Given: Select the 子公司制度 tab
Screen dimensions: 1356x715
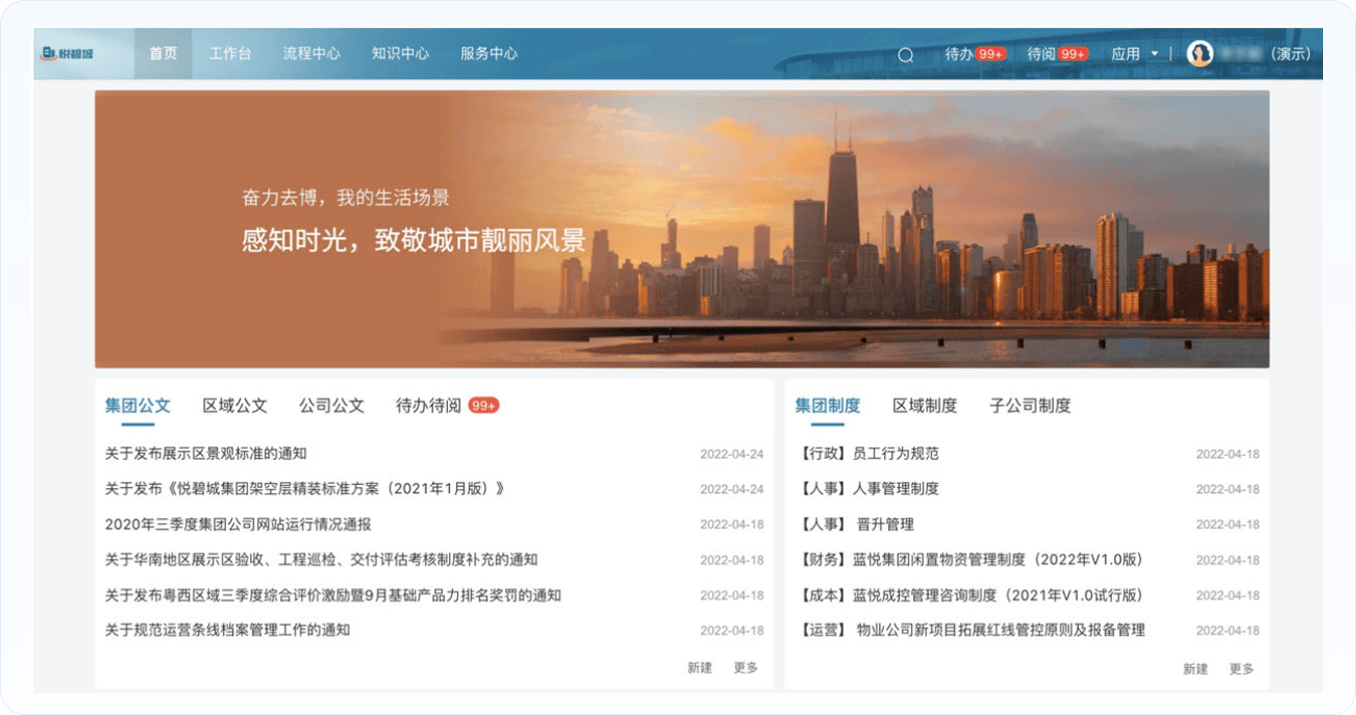Looking at the screenshot, I should [1030, 405].
